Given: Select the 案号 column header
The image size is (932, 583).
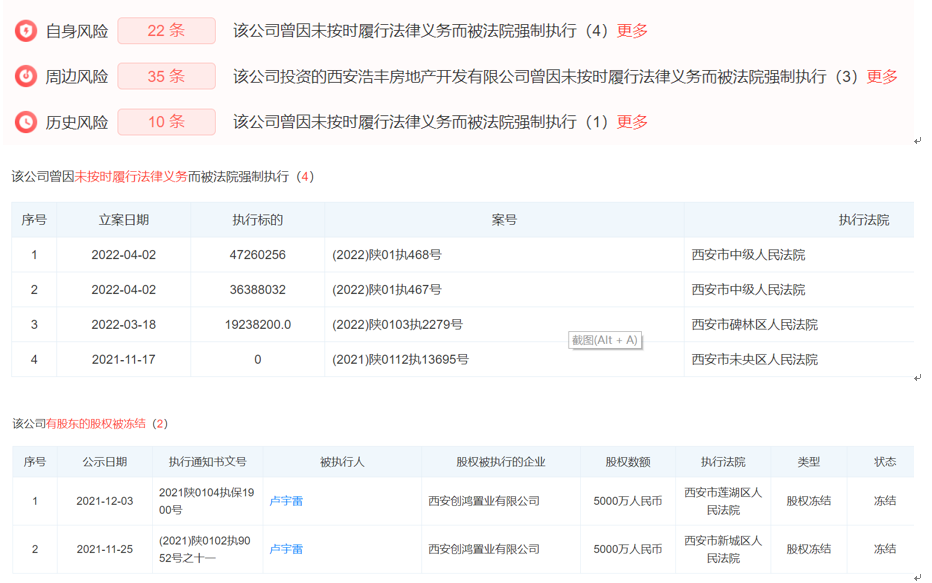Looking at the screenshot, I should coord(504,220).
